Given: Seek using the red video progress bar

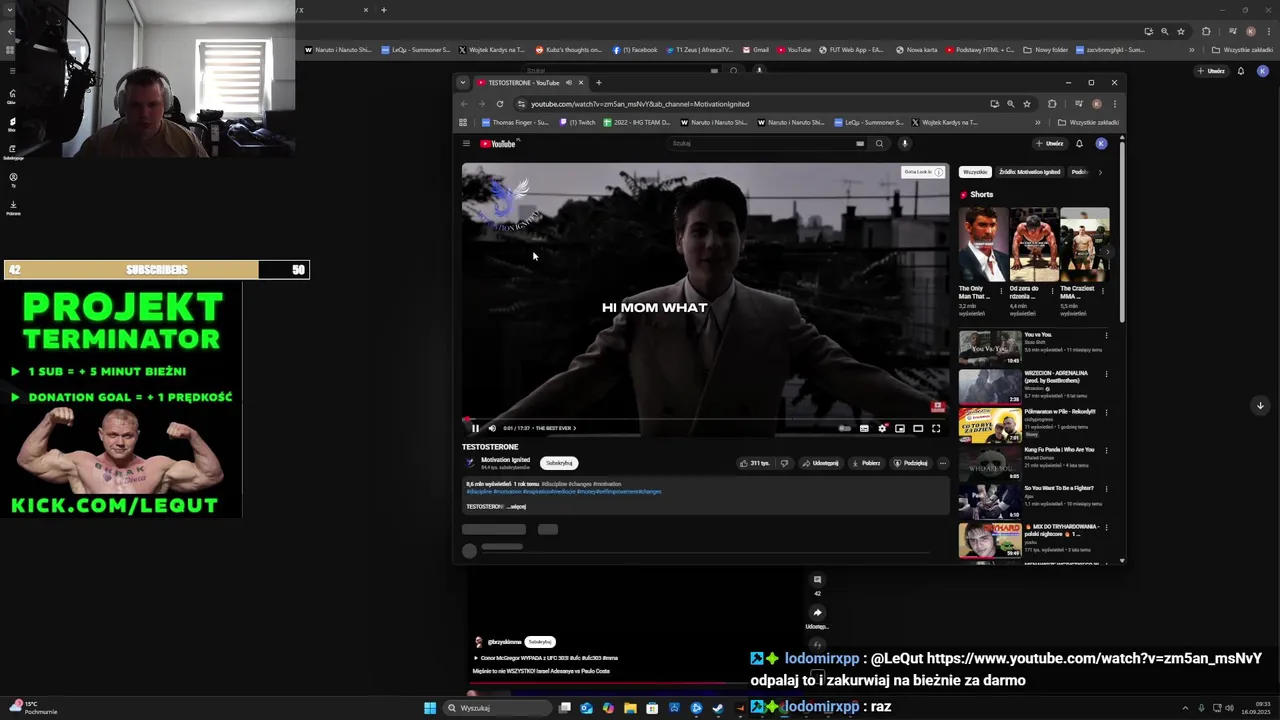Looking at the screenshot, I should 705,419.
